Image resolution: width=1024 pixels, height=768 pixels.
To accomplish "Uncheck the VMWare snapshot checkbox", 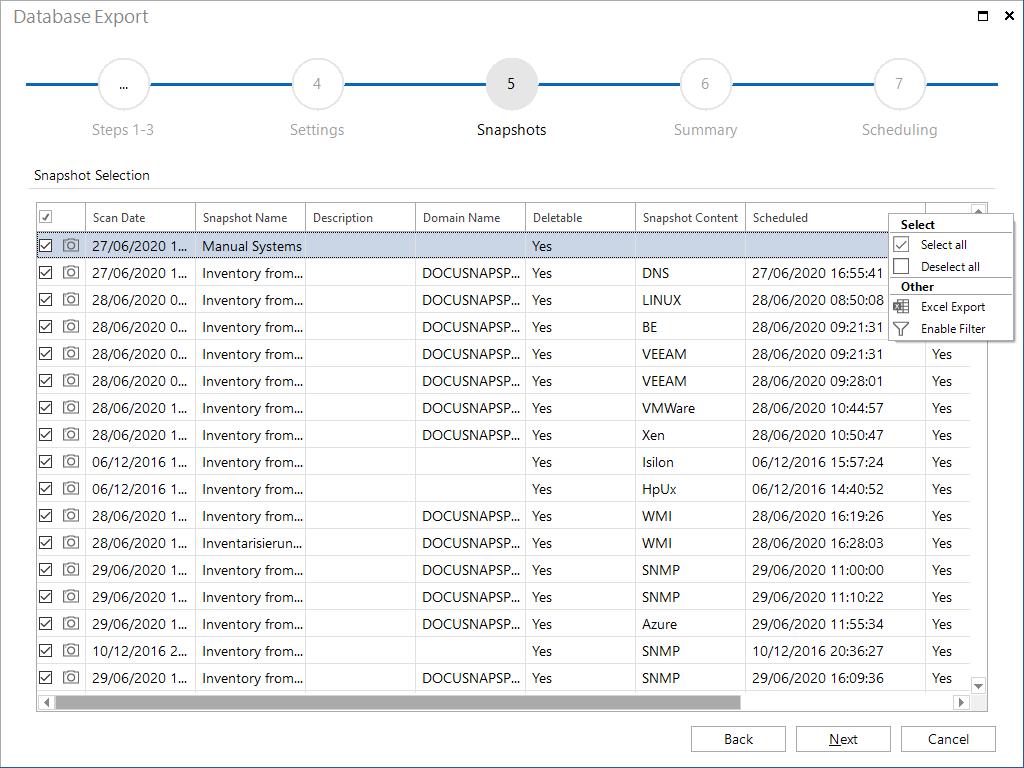I will point(46,408).
